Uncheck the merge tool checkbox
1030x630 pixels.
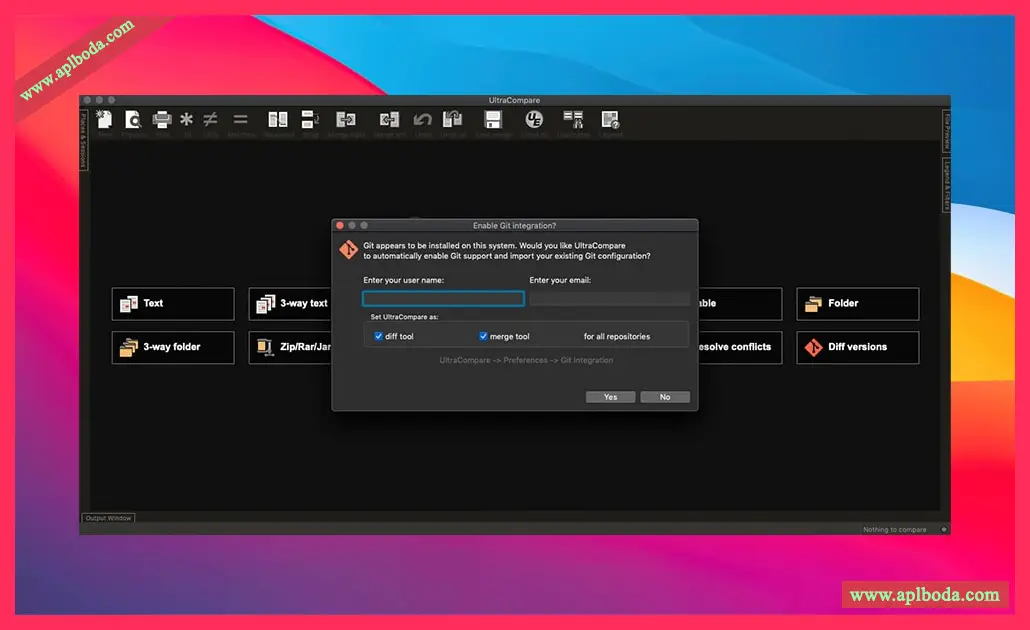pos(483,336)
